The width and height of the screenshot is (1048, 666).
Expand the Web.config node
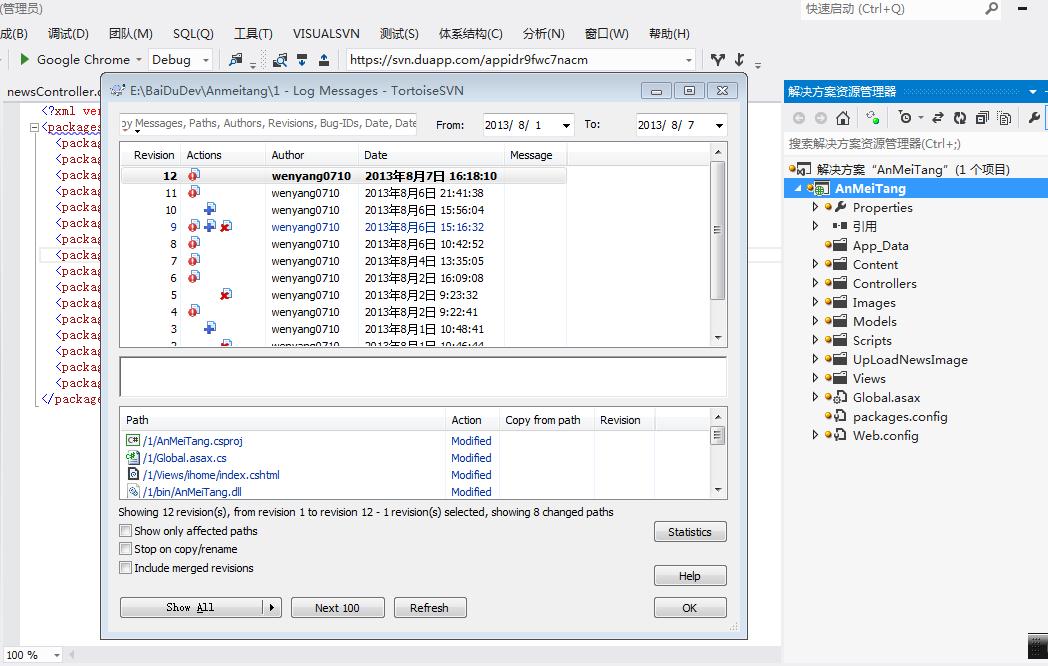815,435
